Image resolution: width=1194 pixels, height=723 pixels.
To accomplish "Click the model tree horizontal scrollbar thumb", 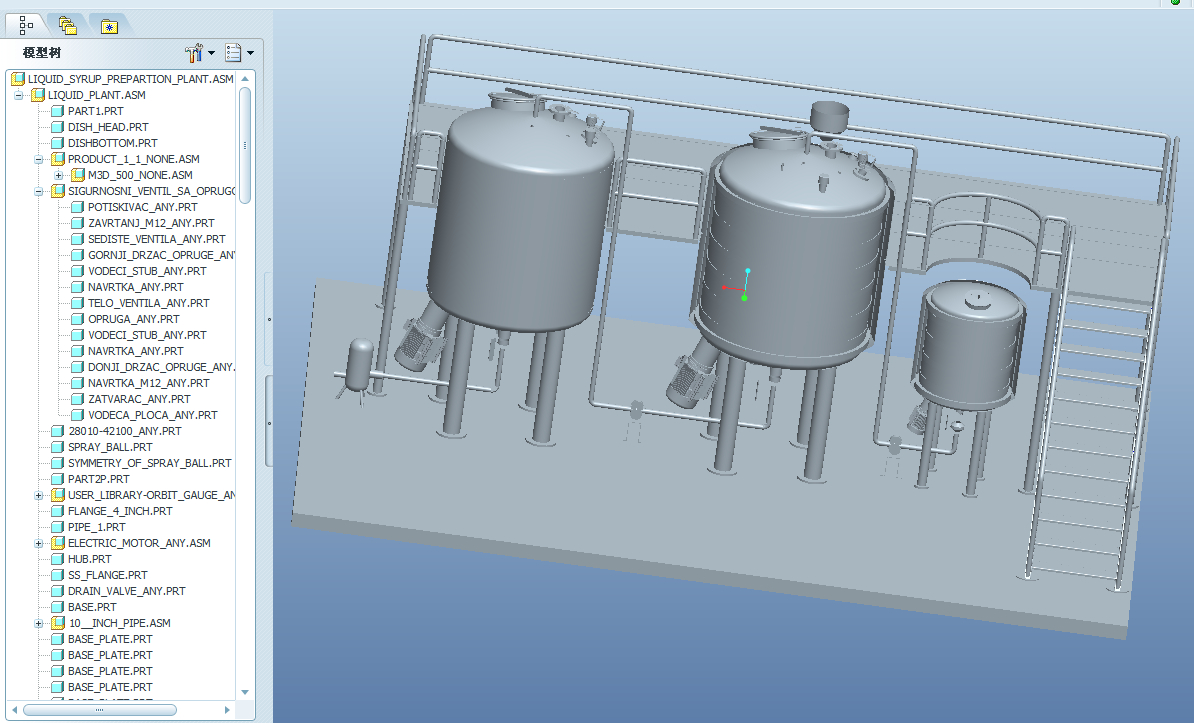I will click(100, 710).
